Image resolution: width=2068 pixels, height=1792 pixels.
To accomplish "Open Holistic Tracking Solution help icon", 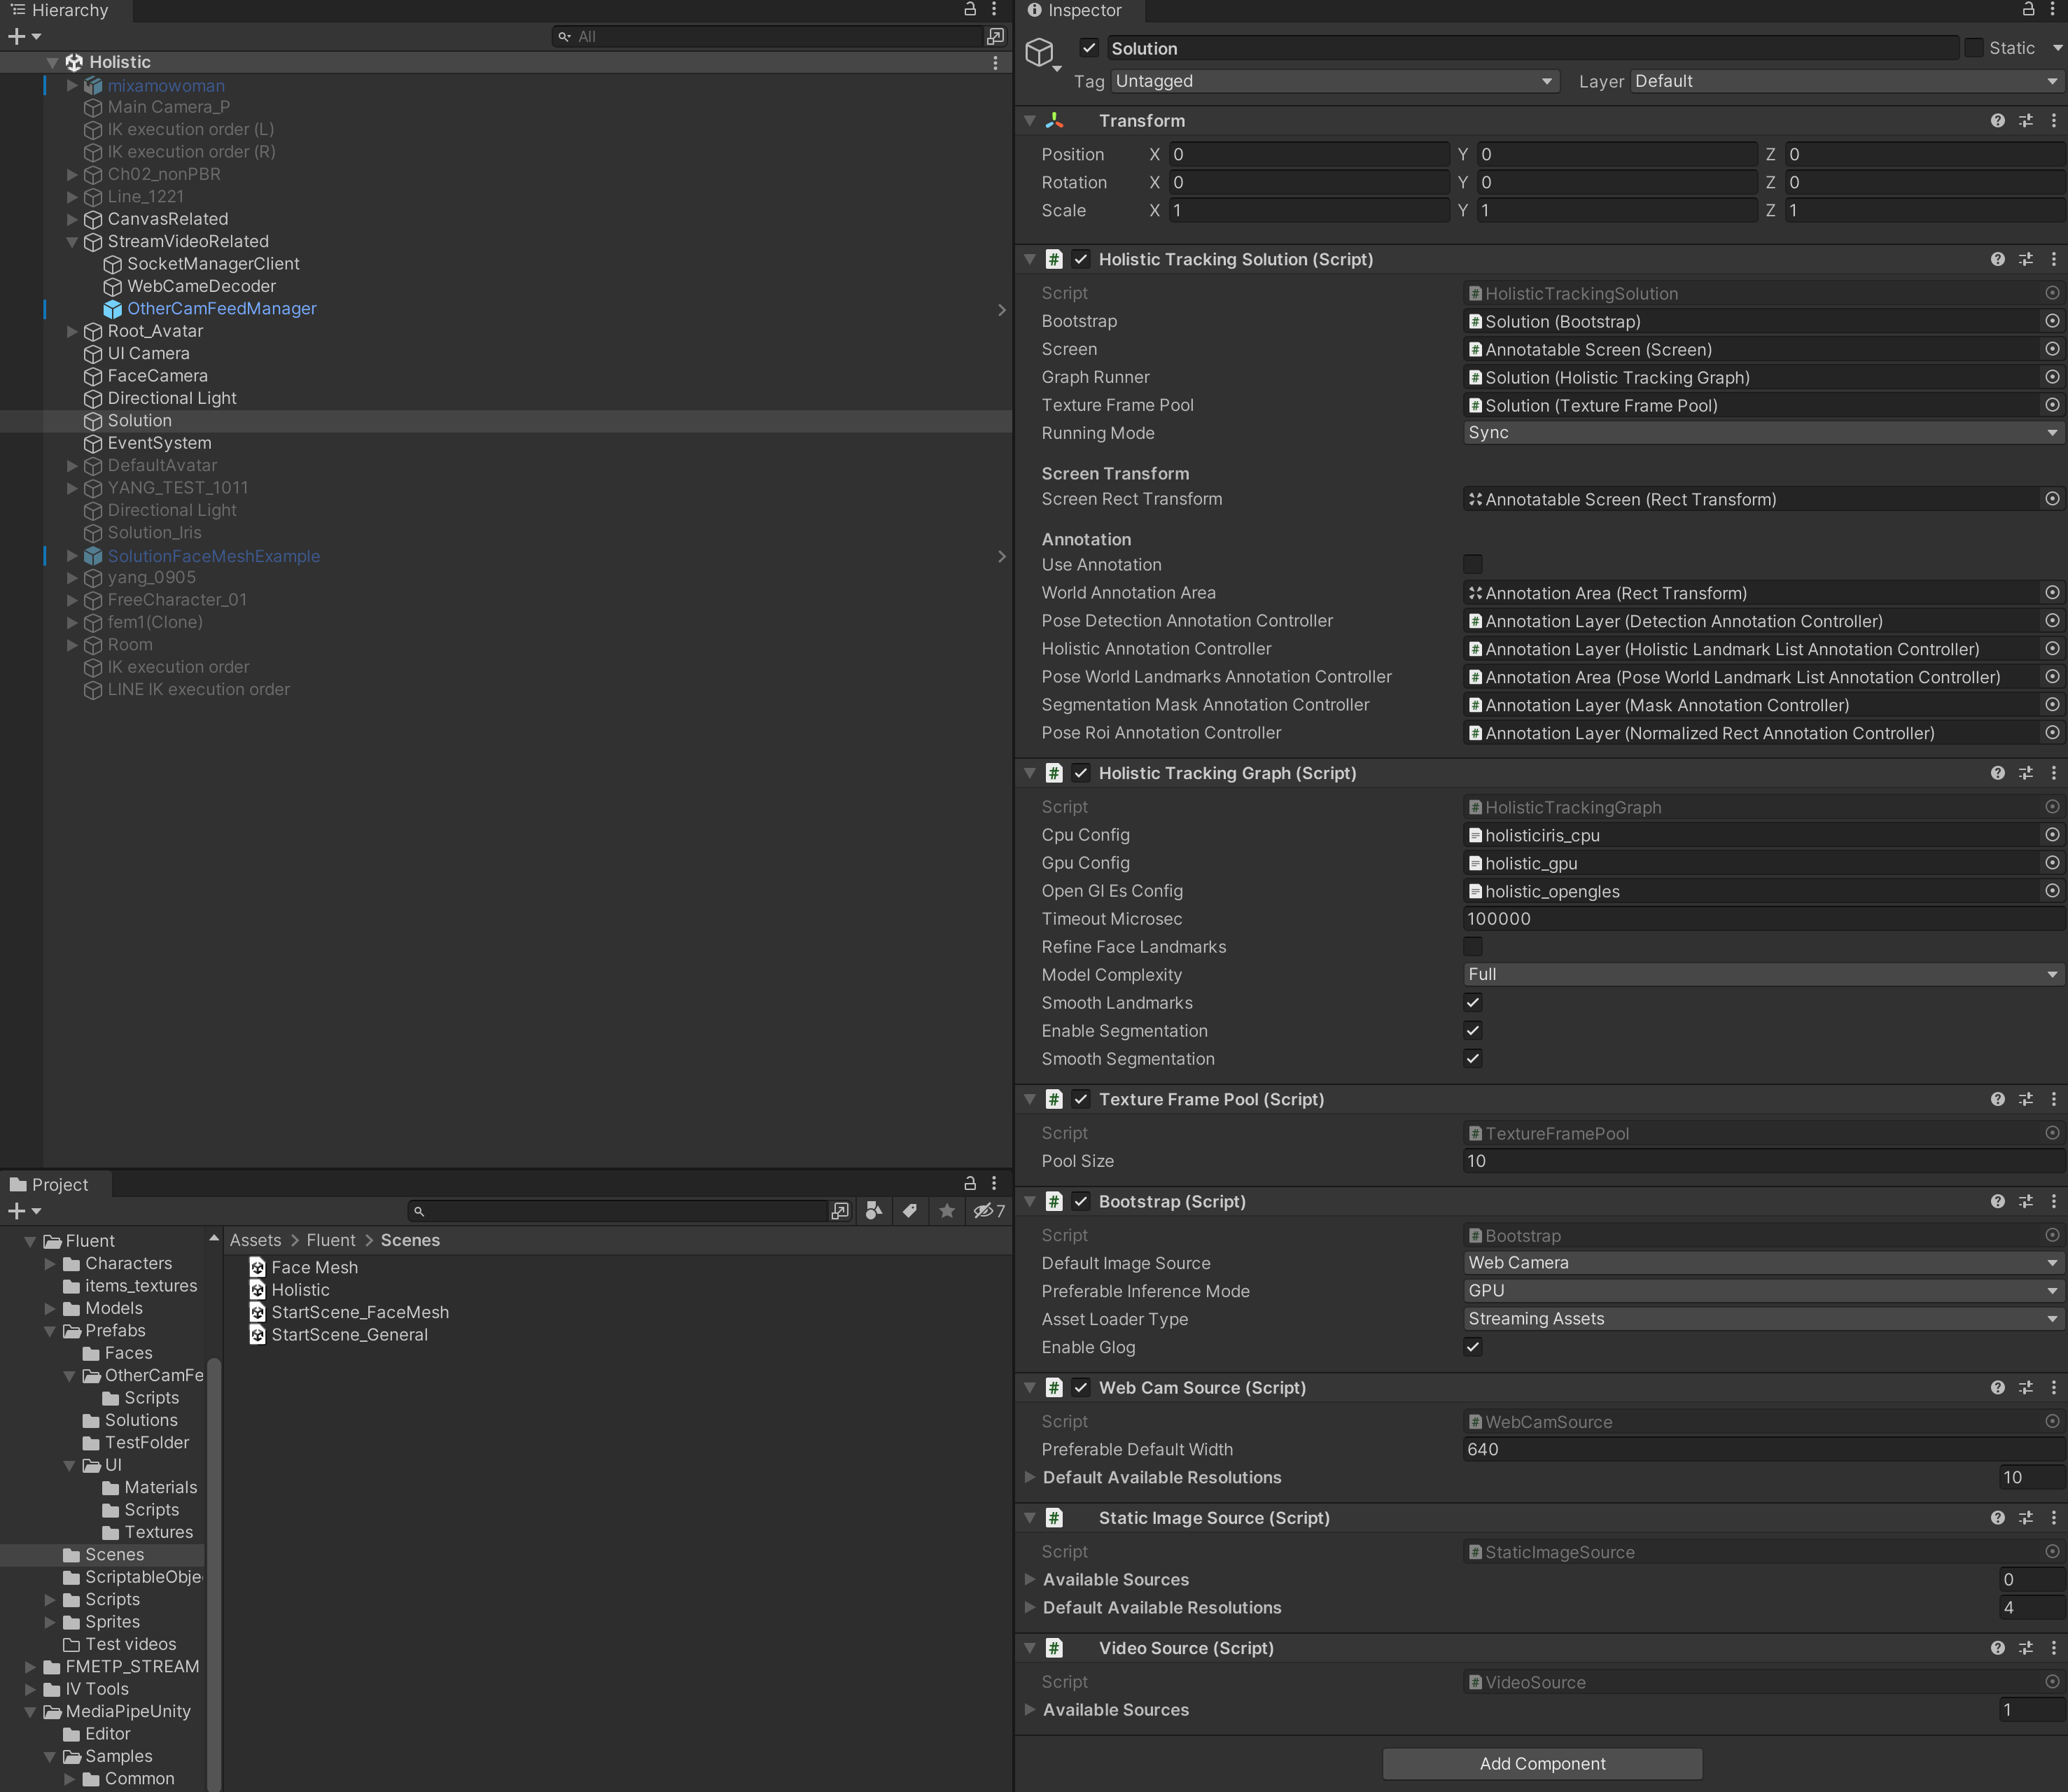I will 1997,259.
